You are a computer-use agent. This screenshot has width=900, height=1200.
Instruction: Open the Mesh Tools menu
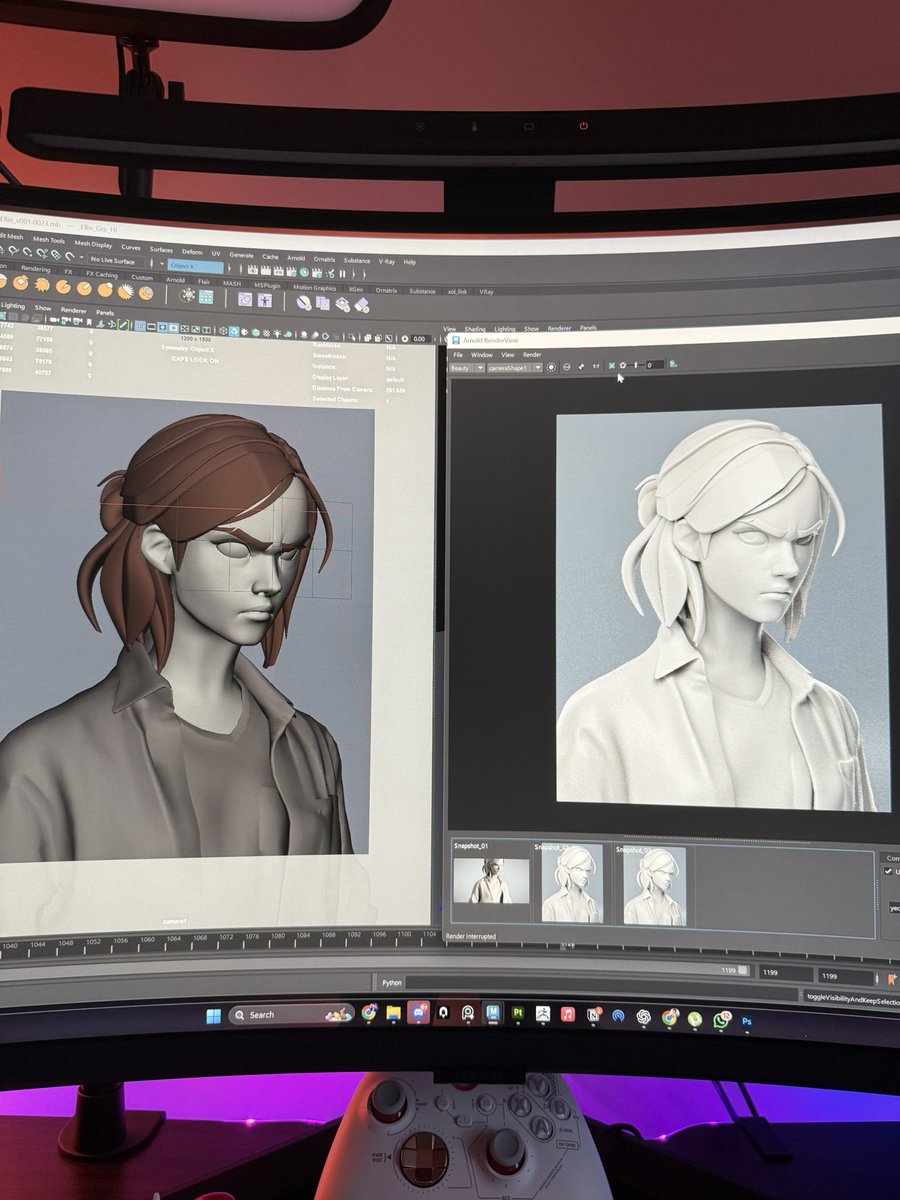tap(49, 240)
